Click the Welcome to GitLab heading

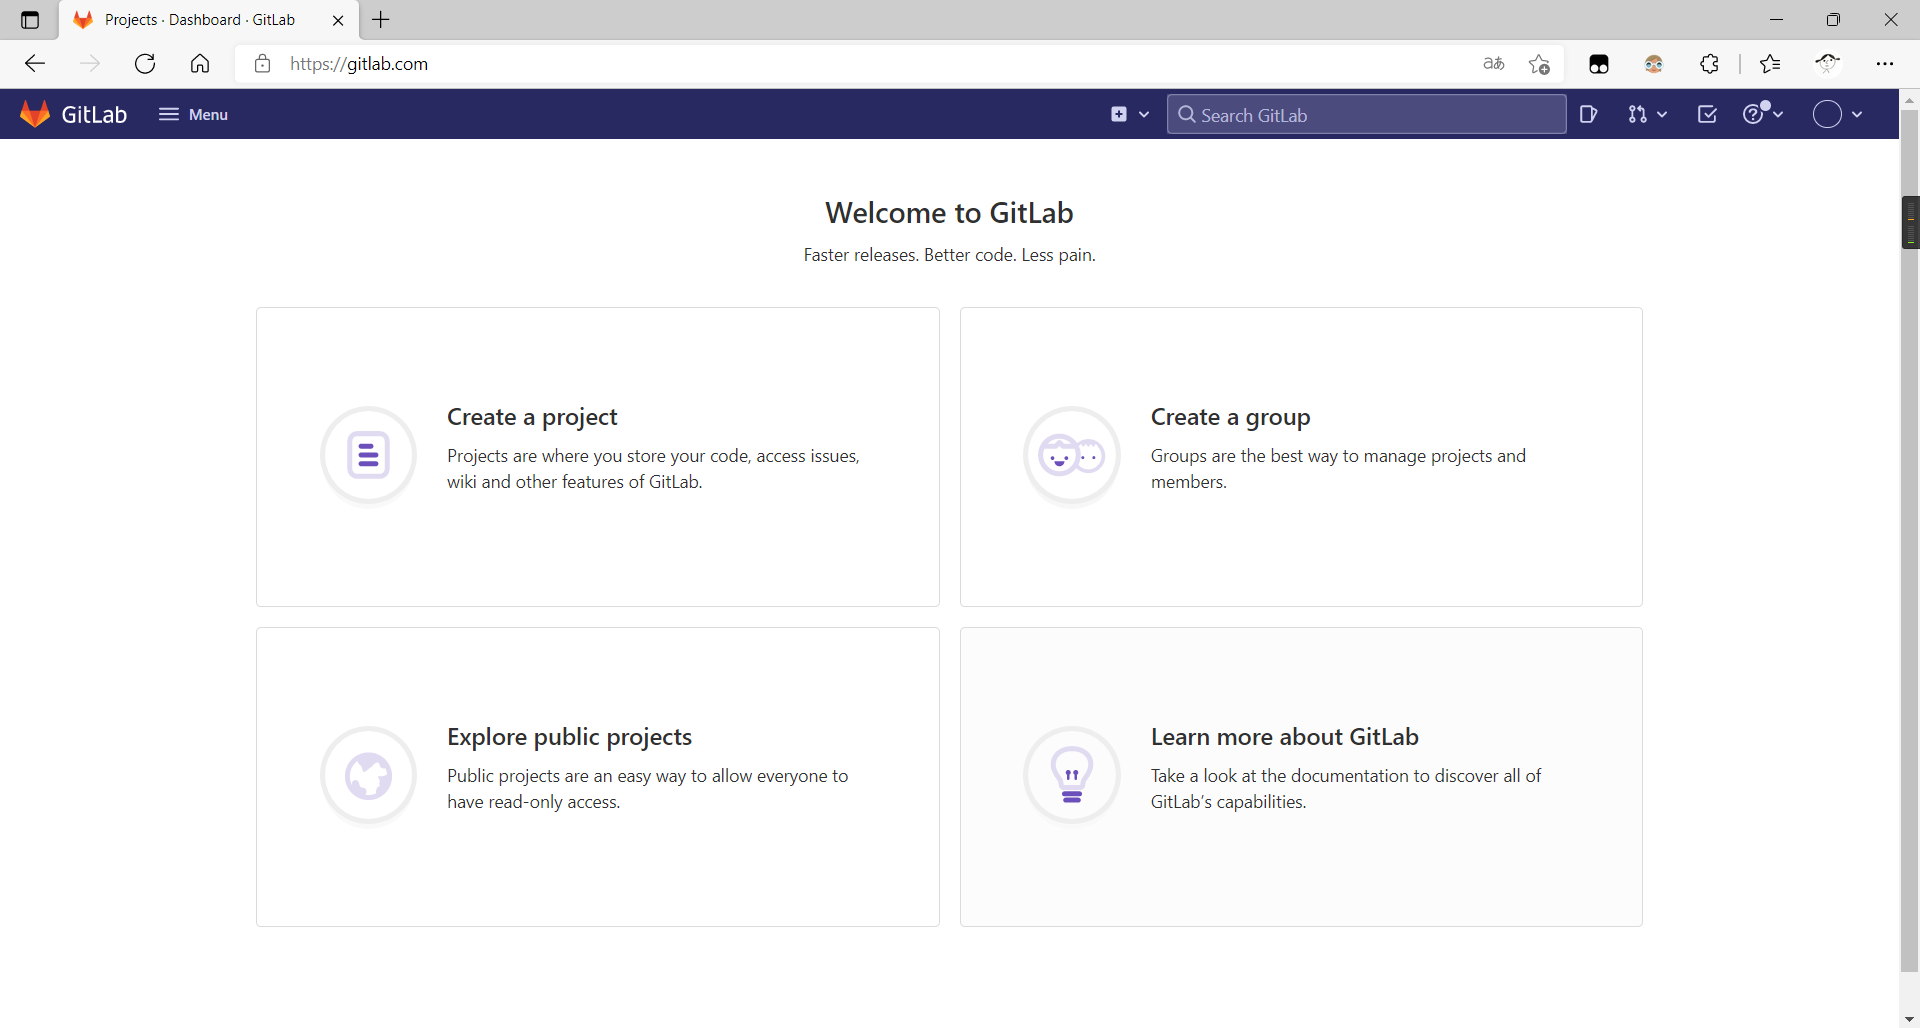tap(949, 213)
